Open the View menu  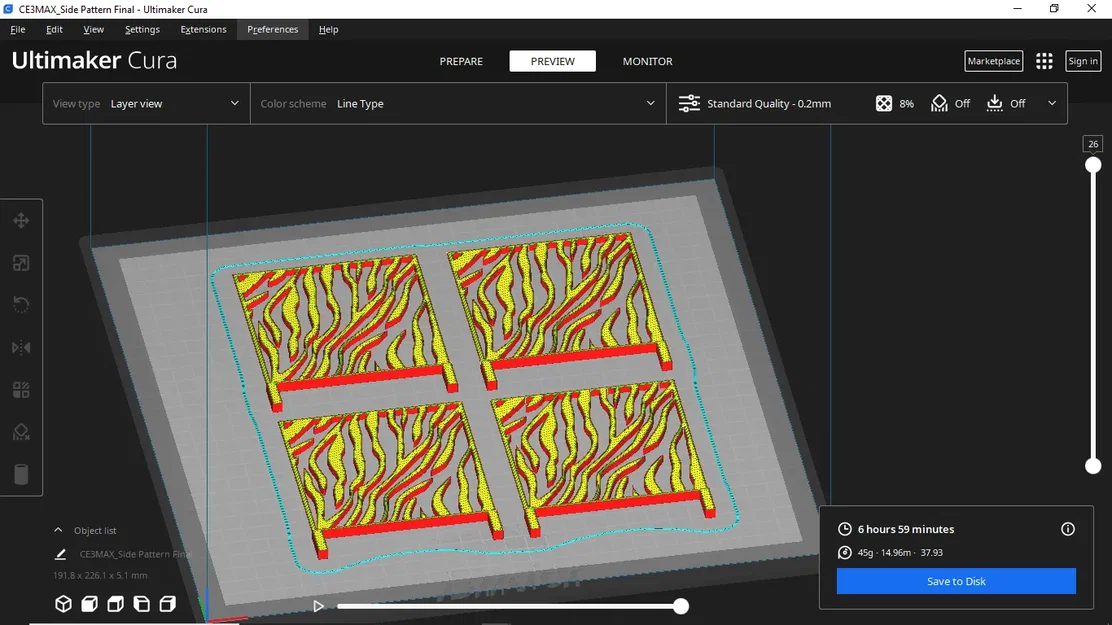[94, 30]
